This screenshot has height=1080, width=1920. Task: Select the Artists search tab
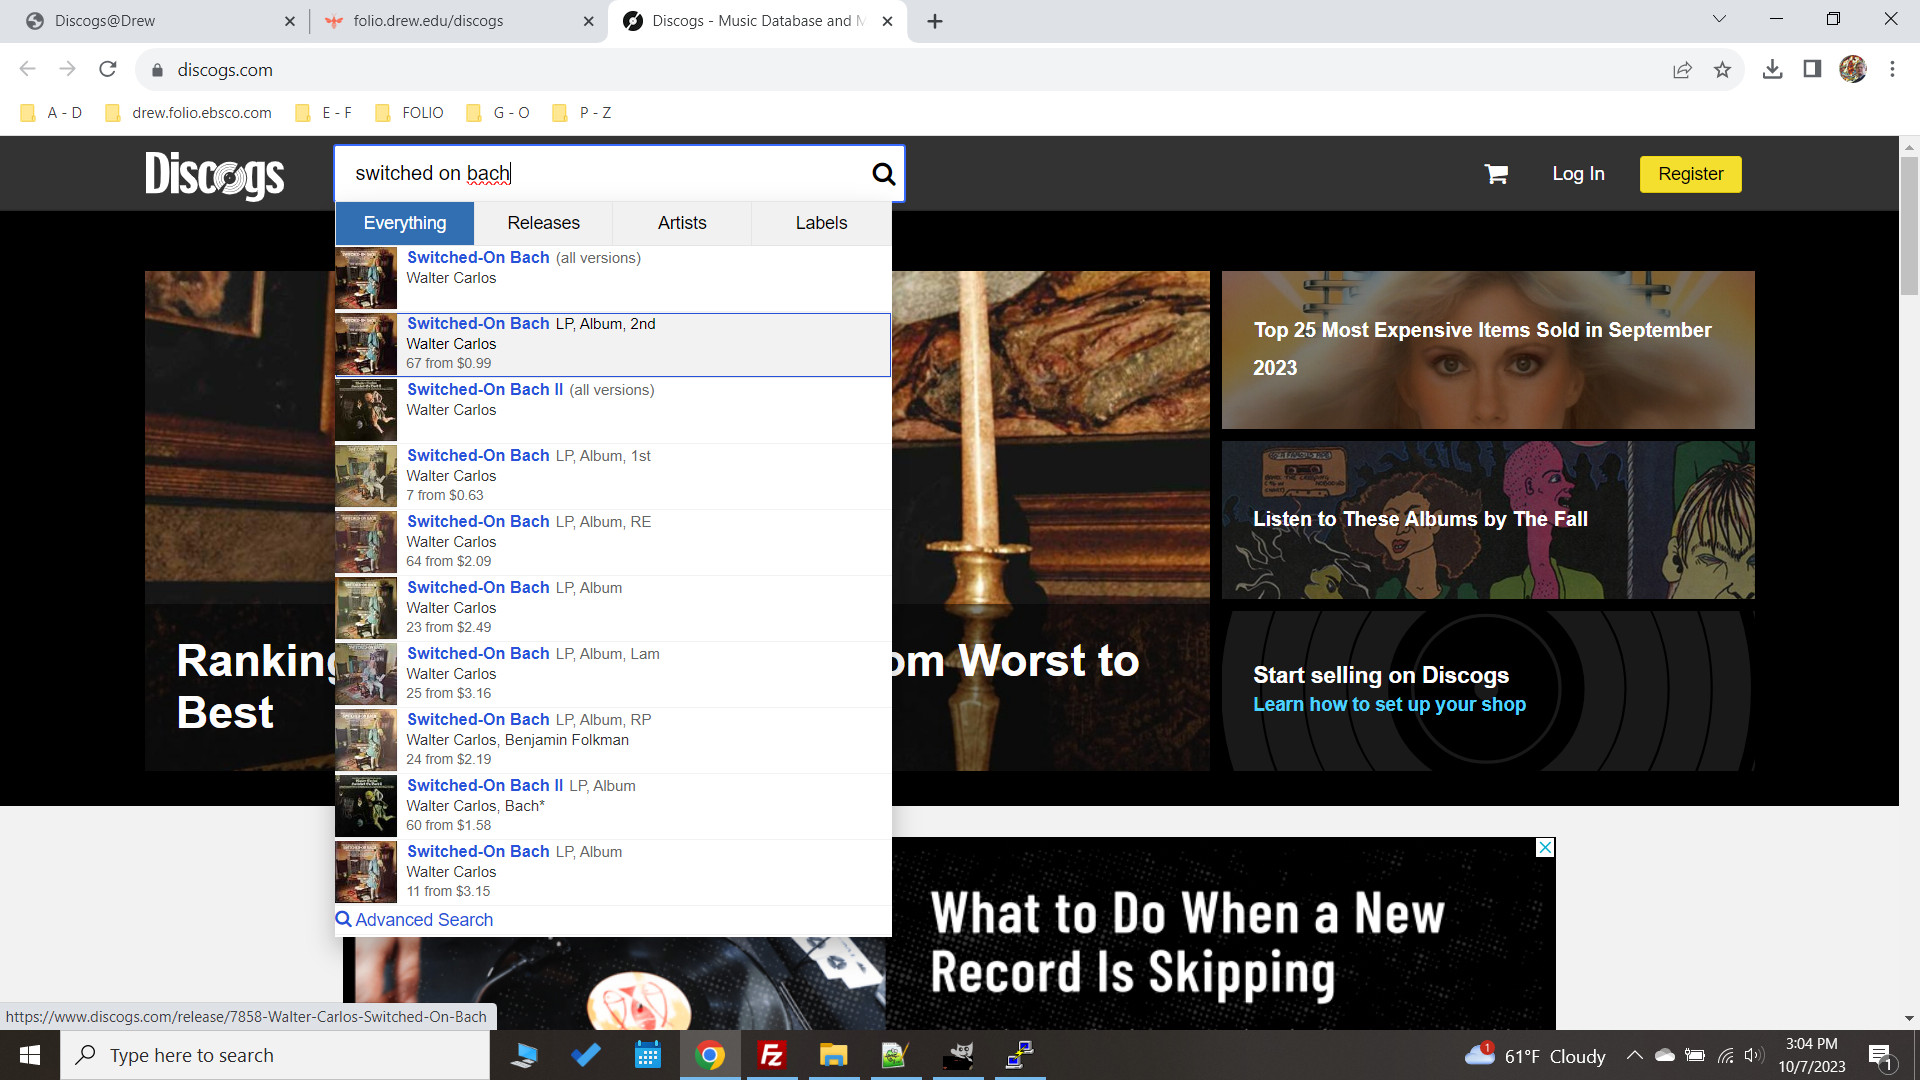click(x=682, y=223)
